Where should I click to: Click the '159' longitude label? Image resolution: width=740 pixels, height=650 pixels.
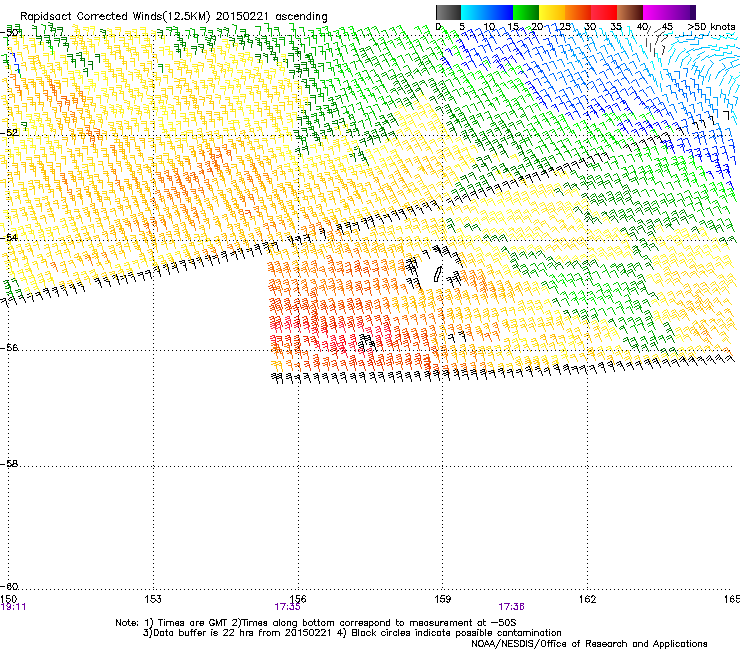coord(442,599)
